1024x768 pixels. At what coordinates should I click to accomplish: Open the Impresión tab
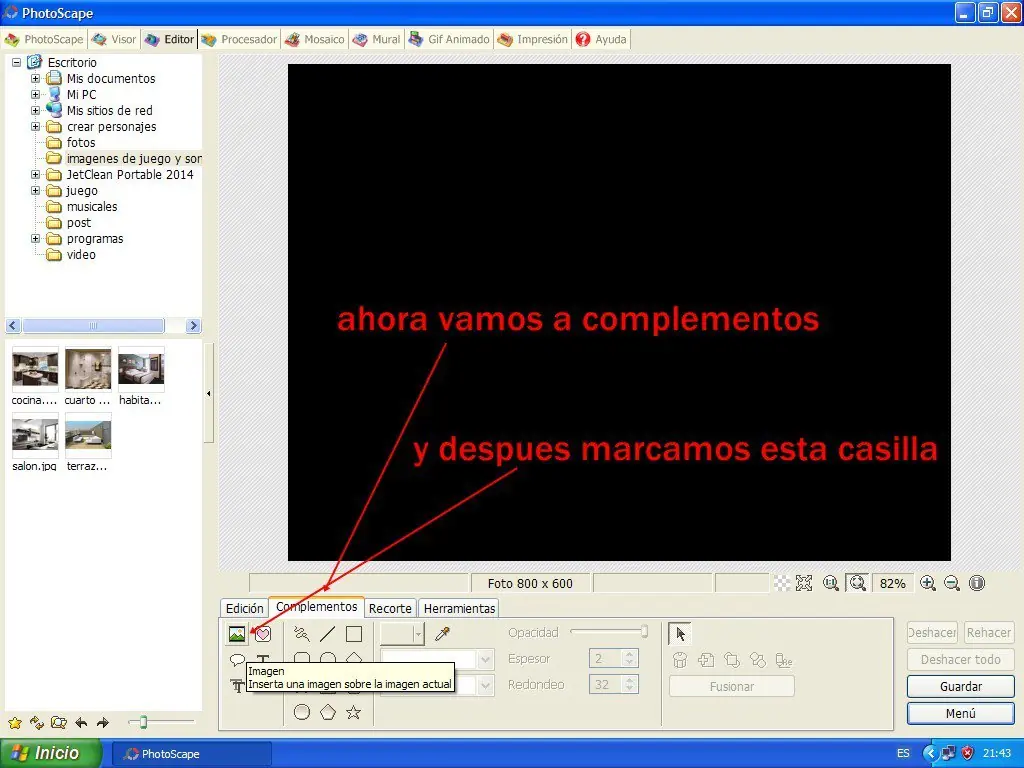[532, 39]
